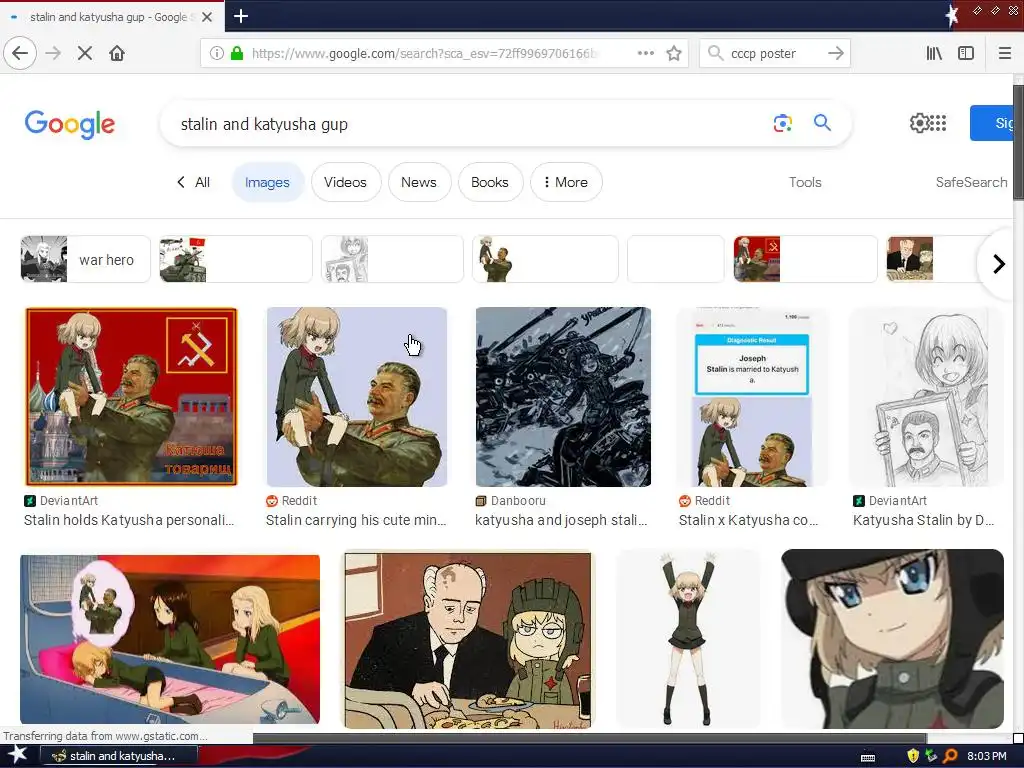Open the start menu star icon in taskbar
This screenshot has height=768, width=1024.
tap(18, 755)
